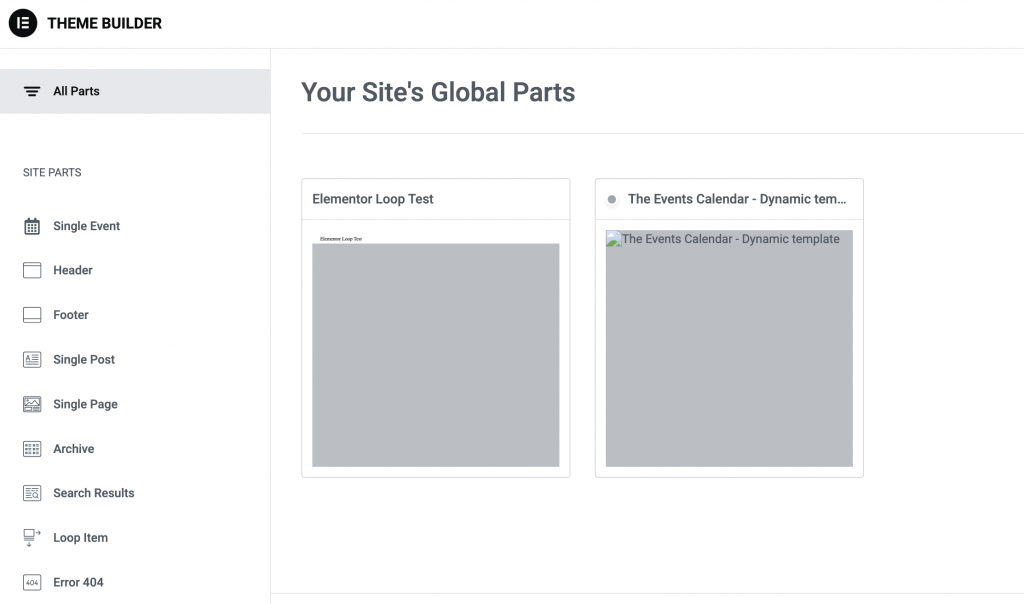Open The Events Calendar card title
The width and height of the screenshot is (1024, 604).
click(737, 199)
